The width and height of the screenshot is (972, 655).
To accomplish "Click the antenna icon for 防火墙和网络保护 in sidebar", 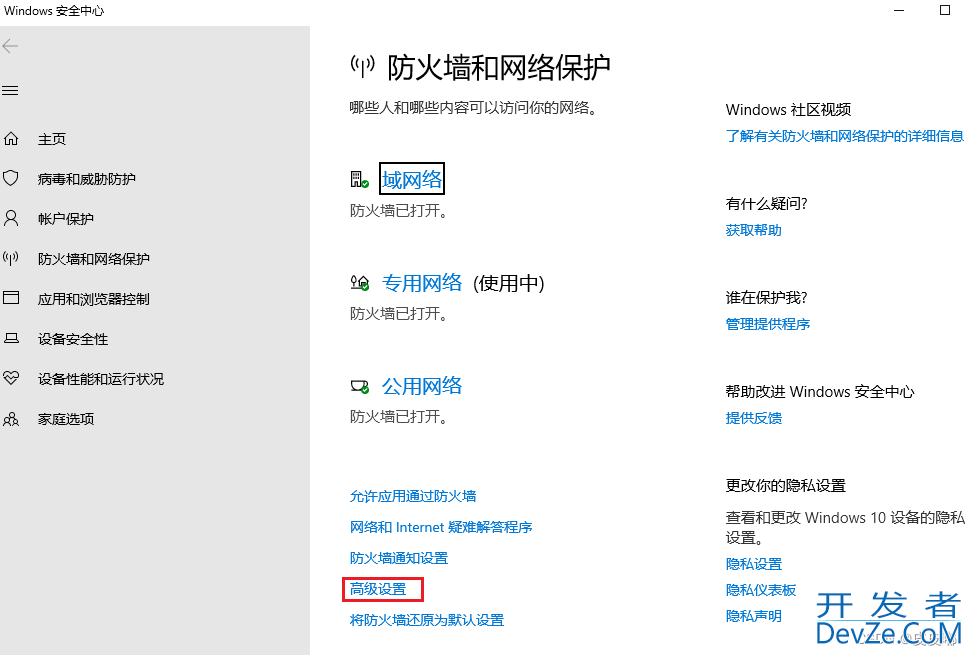I will [11, 258].
